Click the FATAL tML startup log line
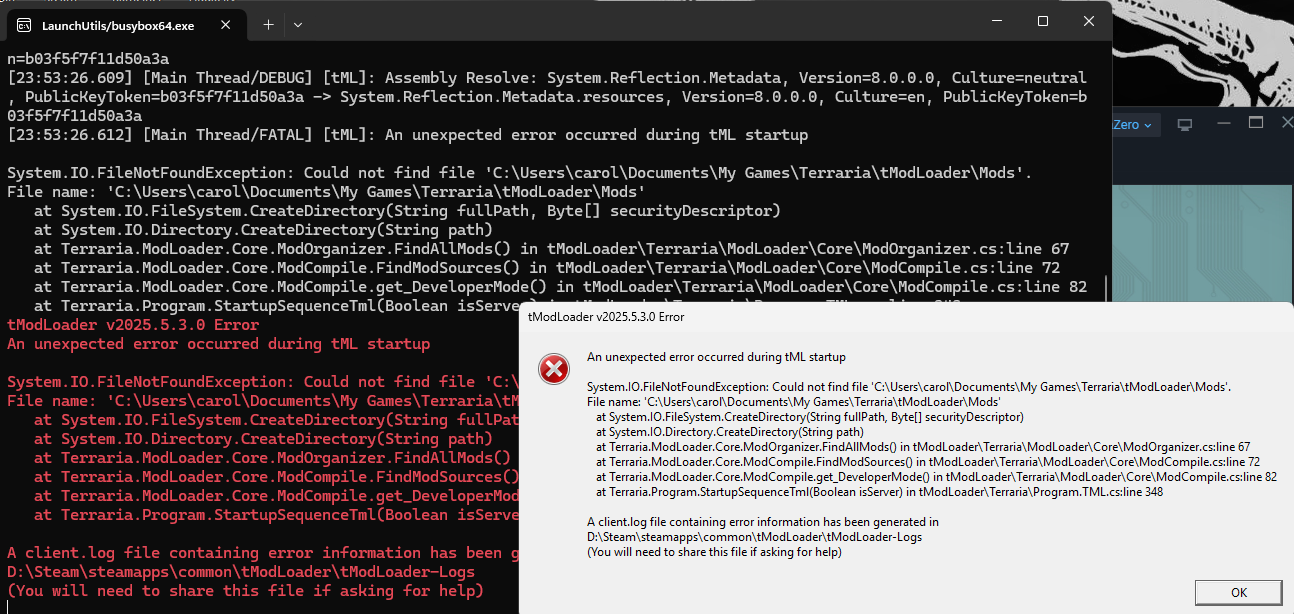The height and width of the screenshot is (614, 1294). (407, 135)
